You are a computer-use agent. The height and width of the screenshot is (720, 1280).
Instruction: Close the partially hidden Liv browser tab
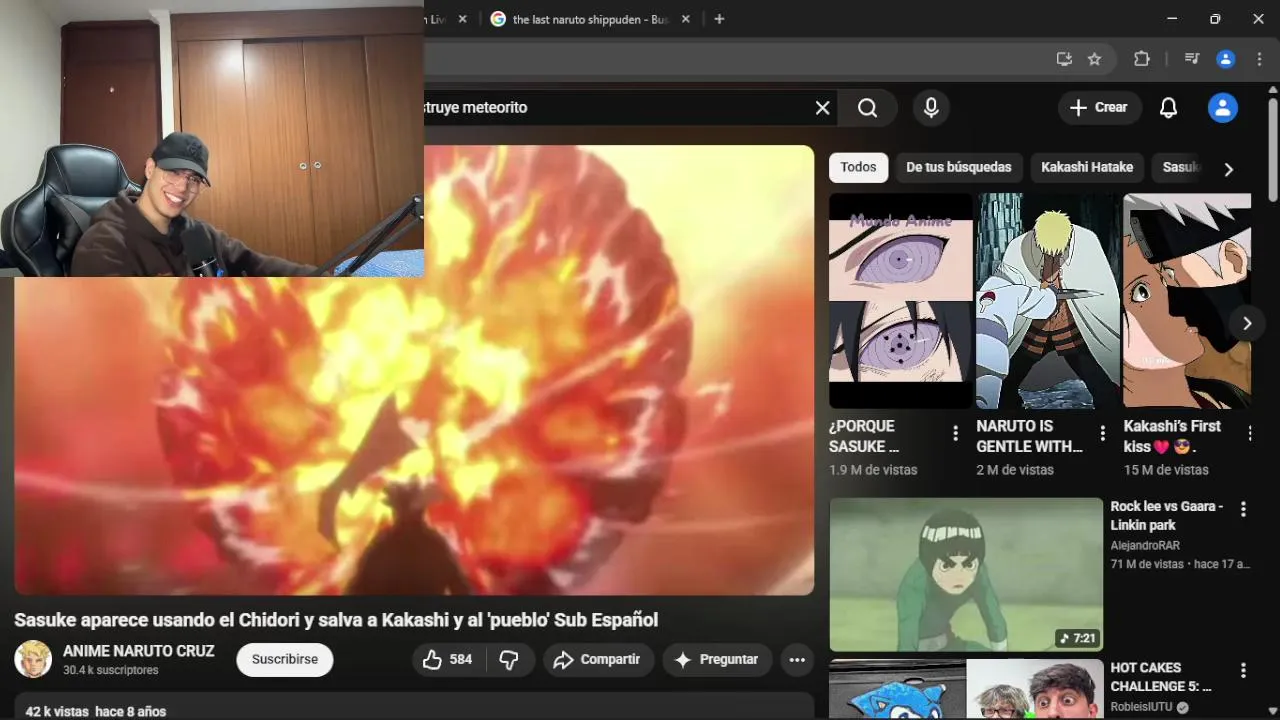click(x=462, y=19)
